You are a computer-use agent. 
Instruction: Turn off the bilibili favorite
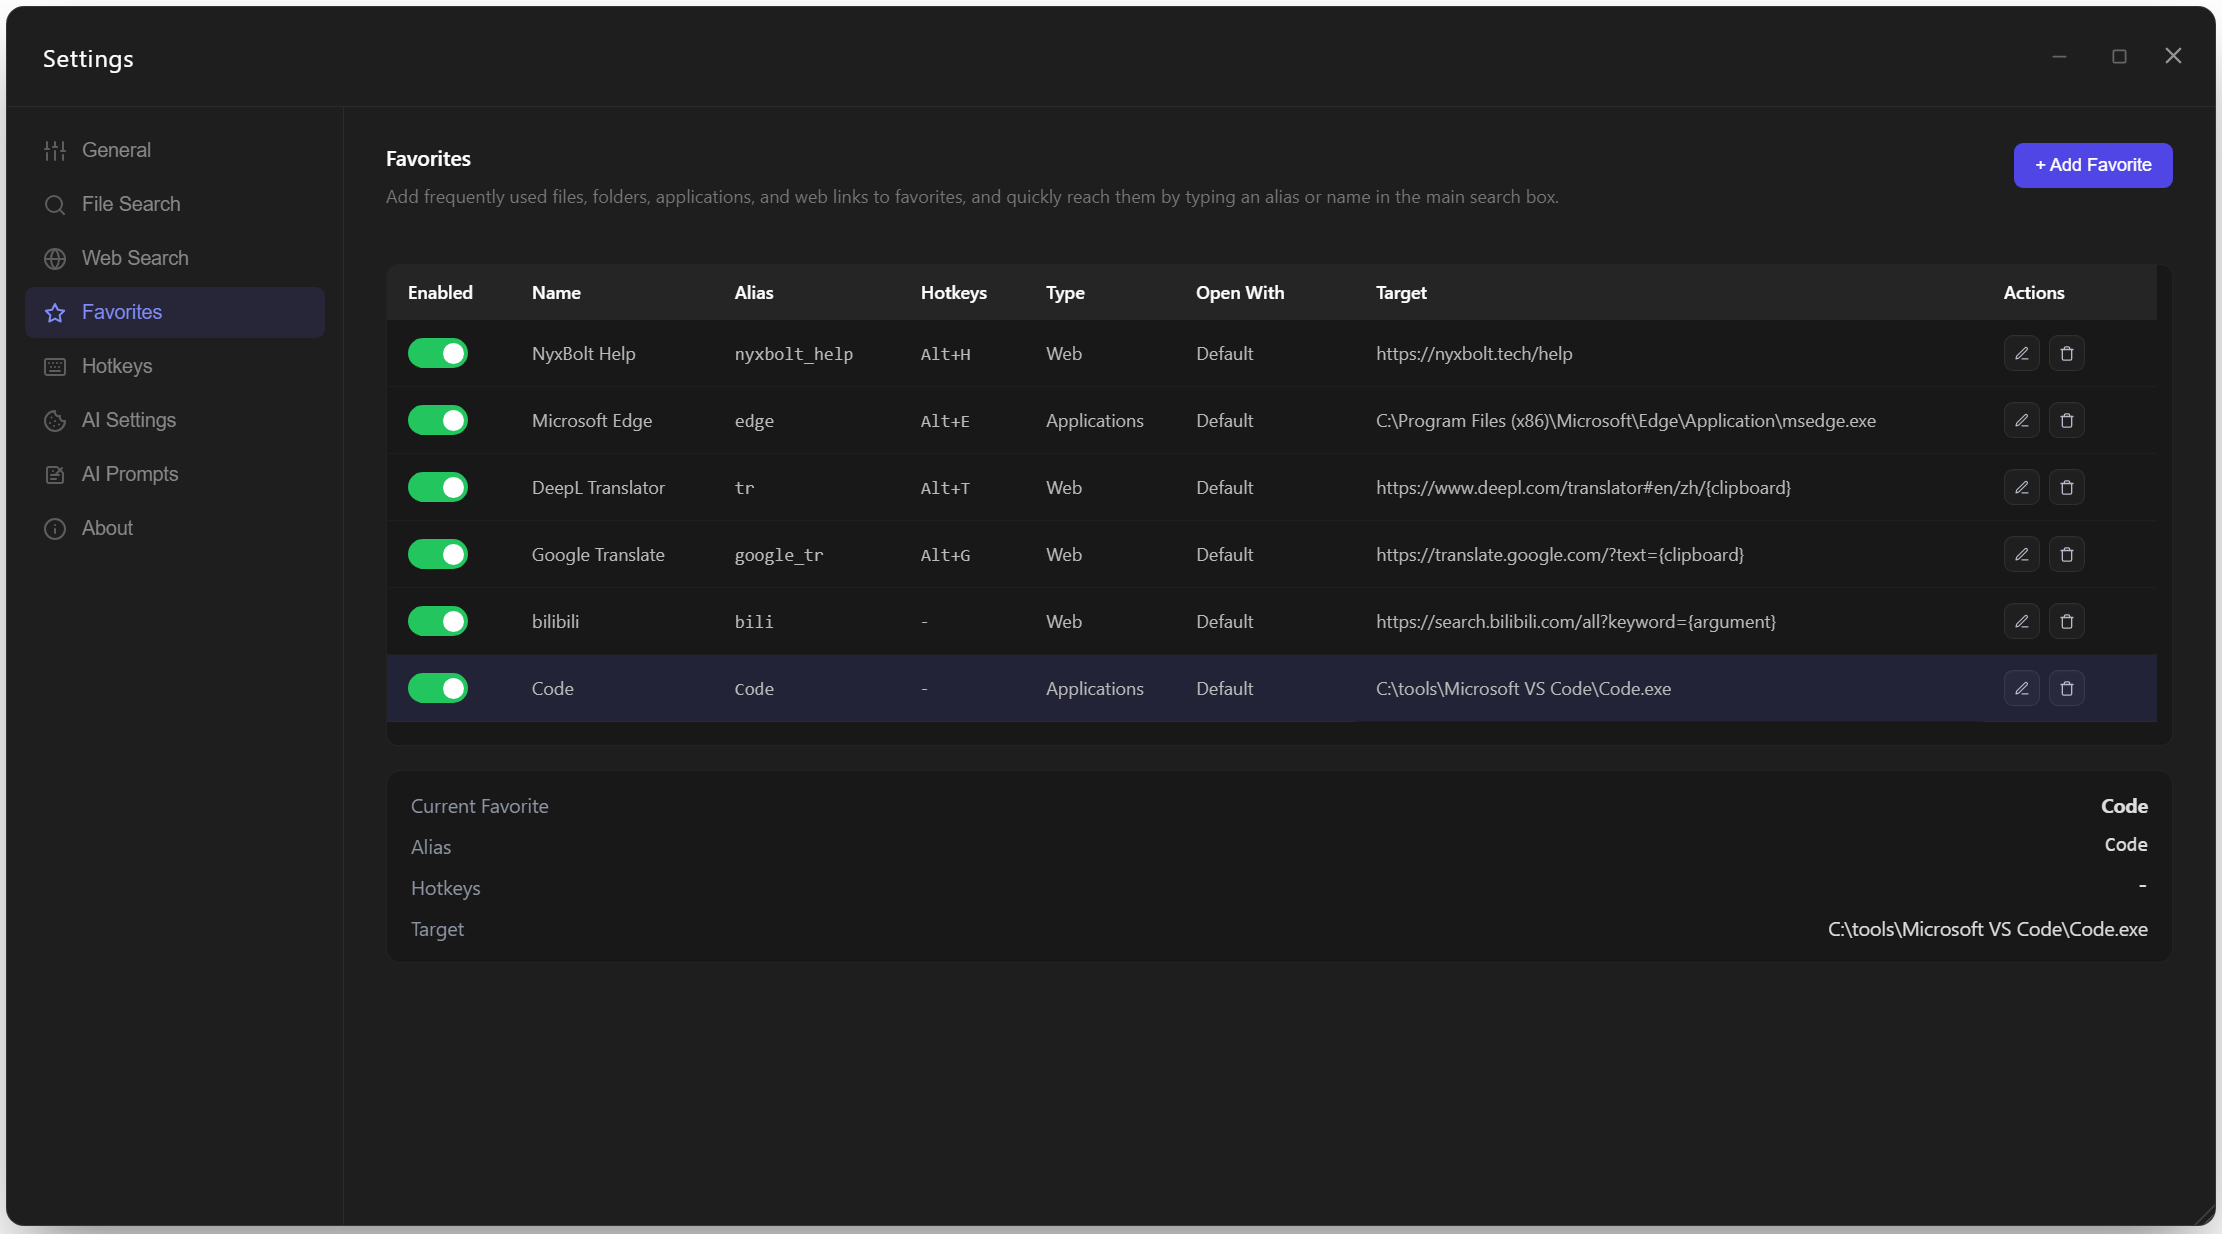[438, 622]
